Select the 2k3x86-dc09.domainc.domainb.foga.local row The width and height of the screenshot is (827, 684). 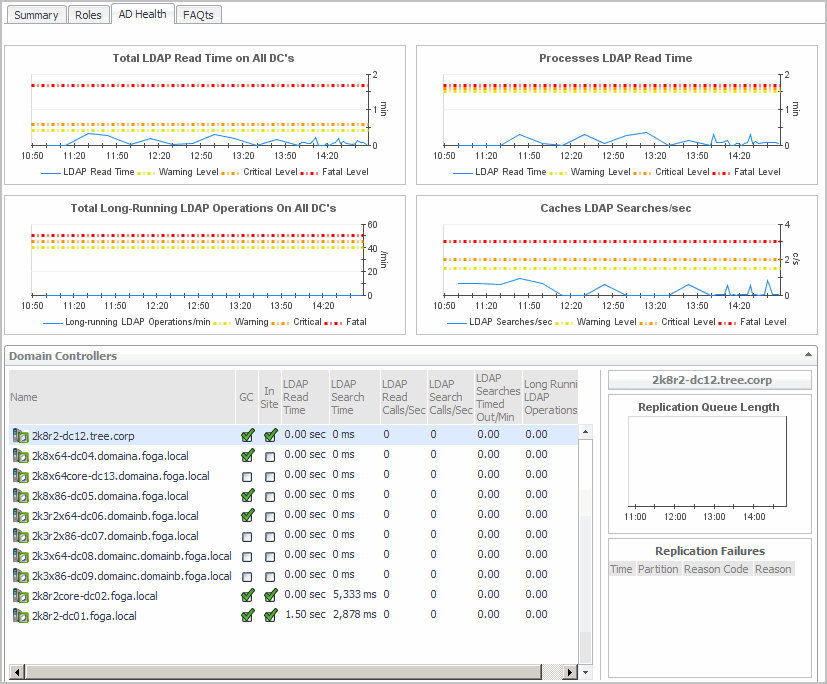(130, 576)
